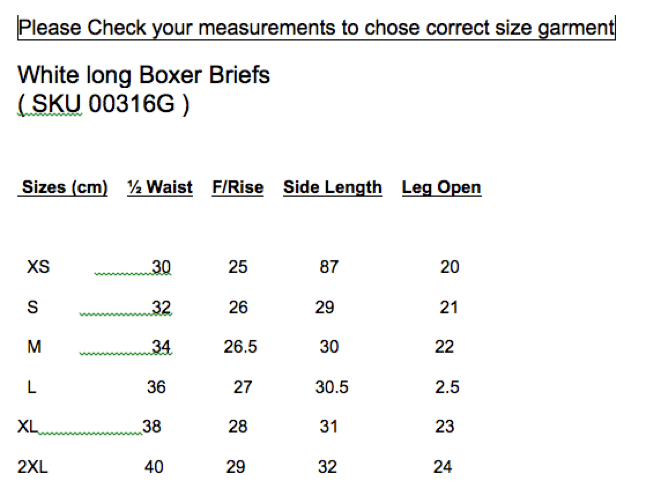
Task: Click the "White long Boxer Briefs" title
Action: click(144, 75)
